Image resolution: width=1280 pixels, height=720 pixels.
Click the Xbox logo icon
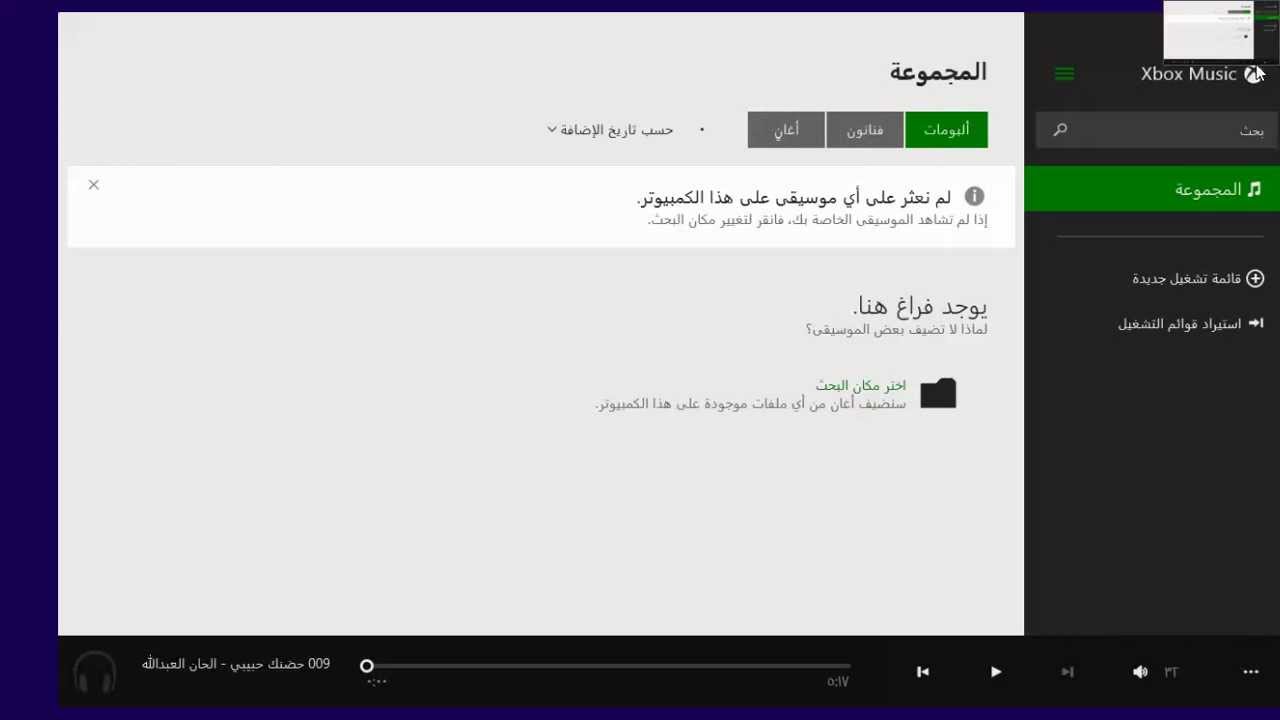[1253, 74]
